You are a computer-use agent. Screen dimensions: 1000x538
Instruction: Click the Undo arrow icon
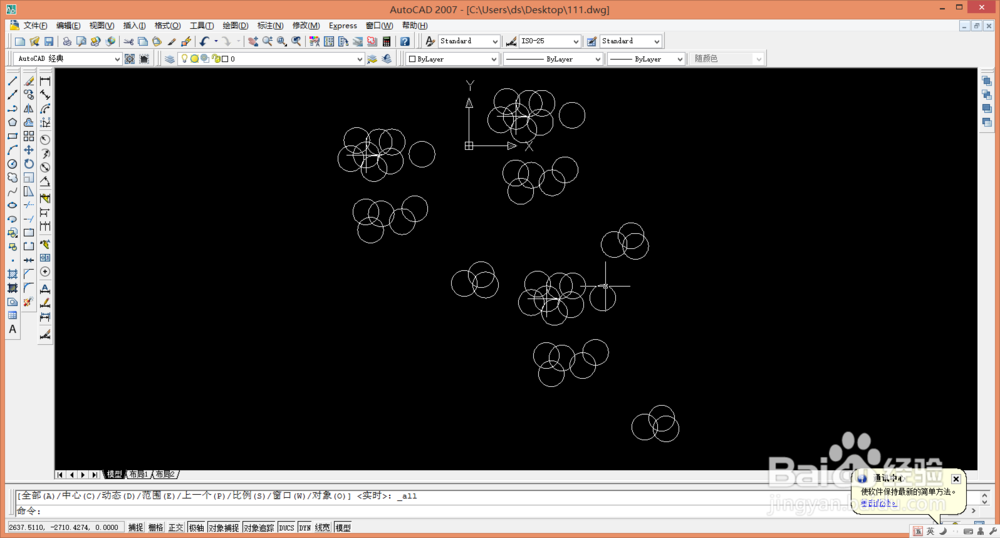tap(204, 41)
